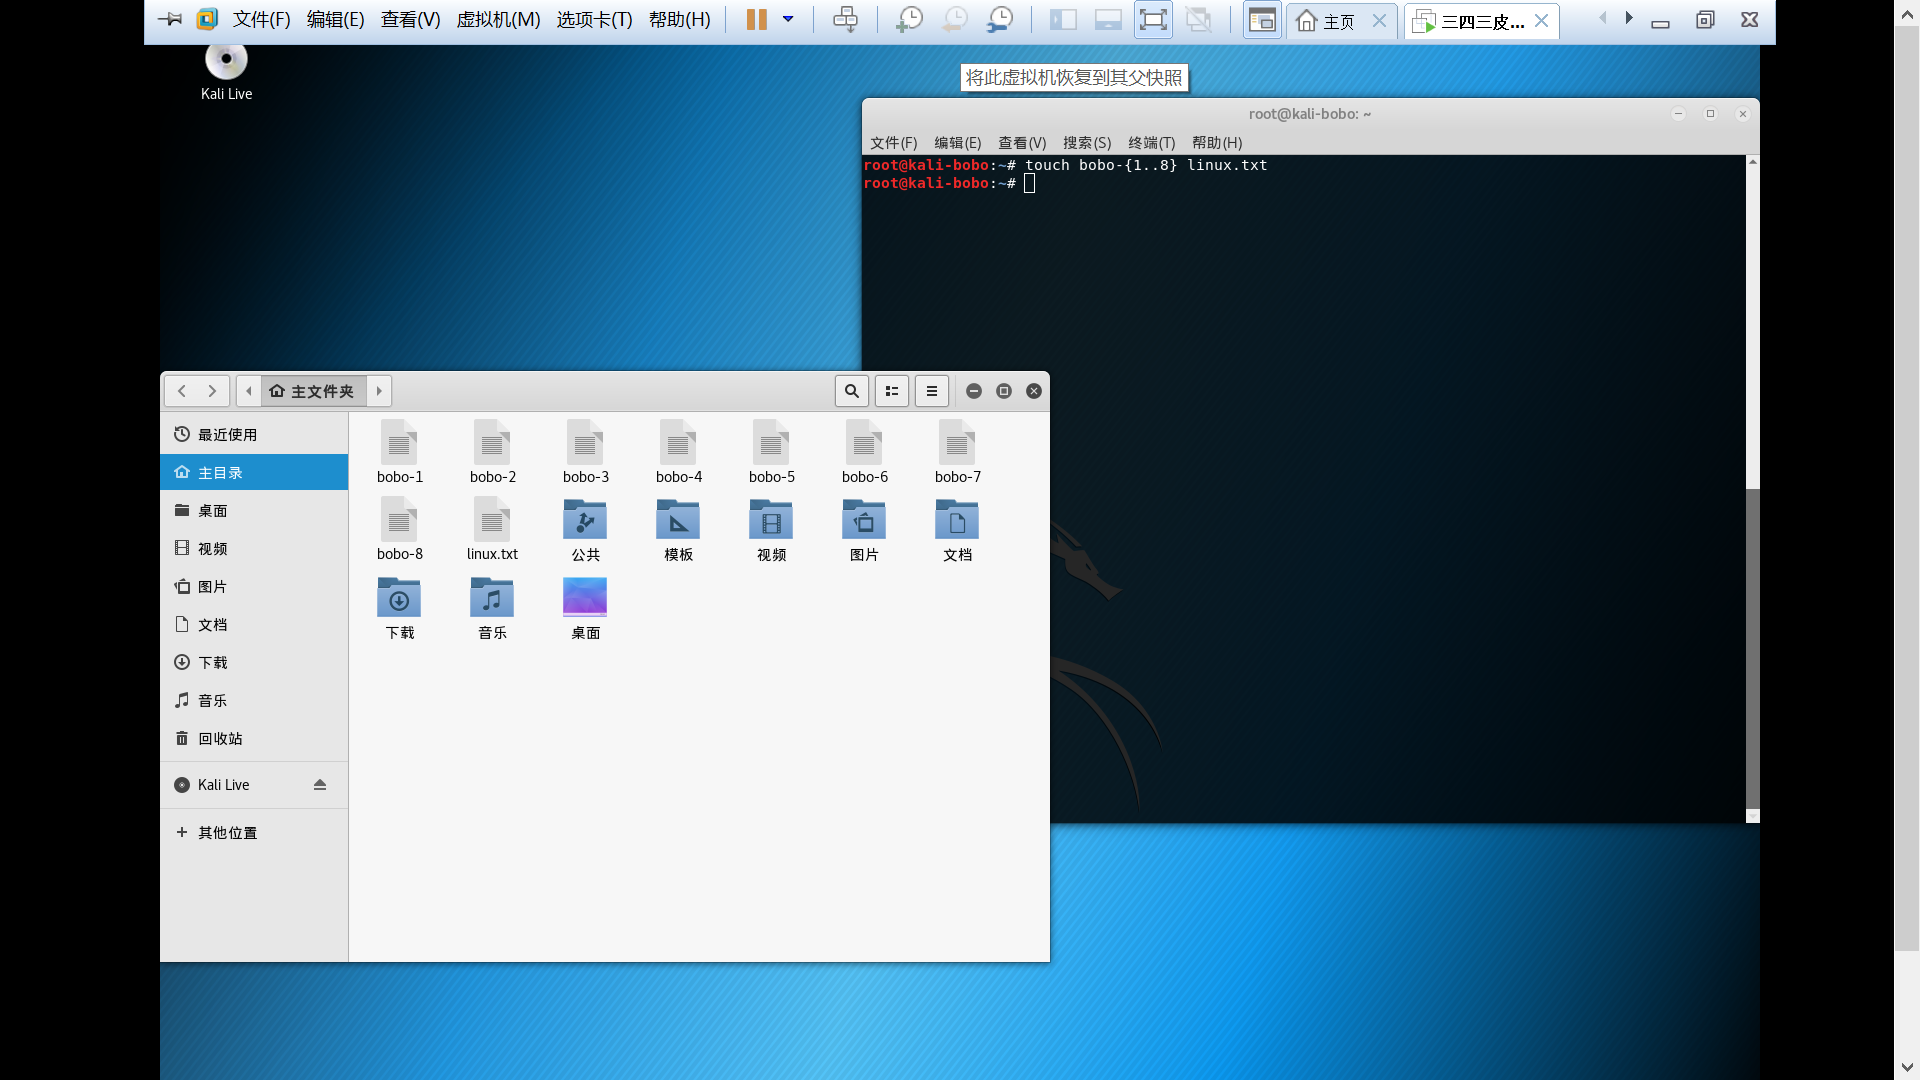
Task: Open the snapshot manager wrench icon
Action: [999, 19]
